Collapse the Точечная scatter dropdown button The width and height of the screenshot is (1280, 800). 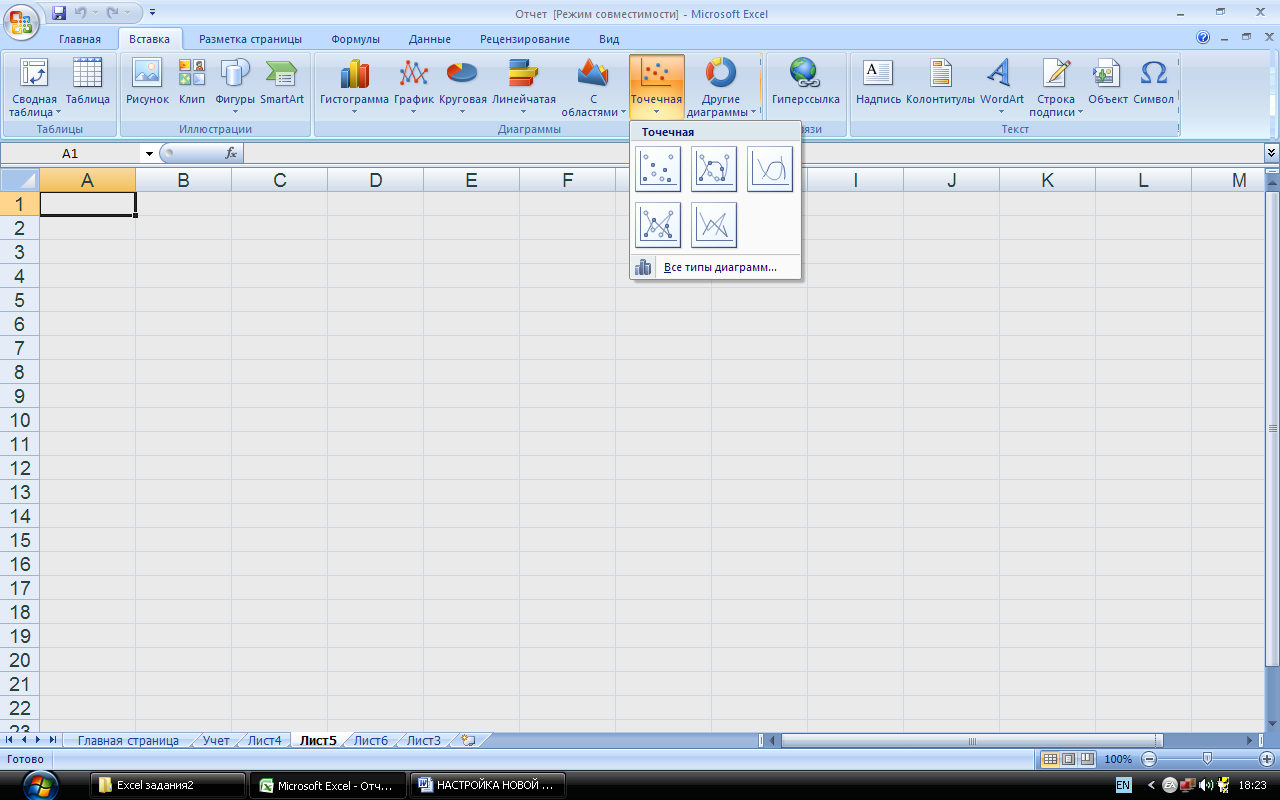(x=656, y=88)
